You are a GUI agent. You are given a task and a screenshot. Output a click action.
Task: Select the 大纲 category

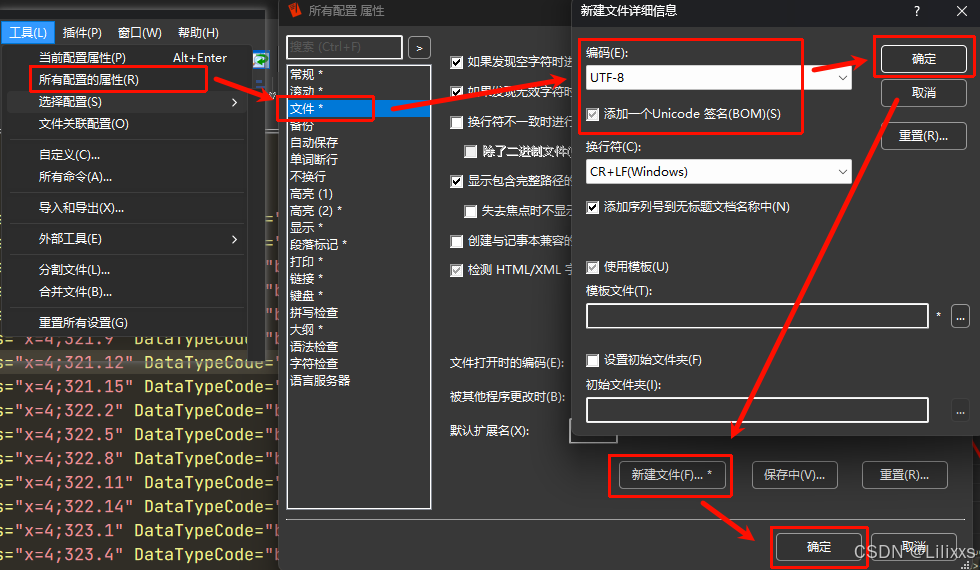pos(359,329)
